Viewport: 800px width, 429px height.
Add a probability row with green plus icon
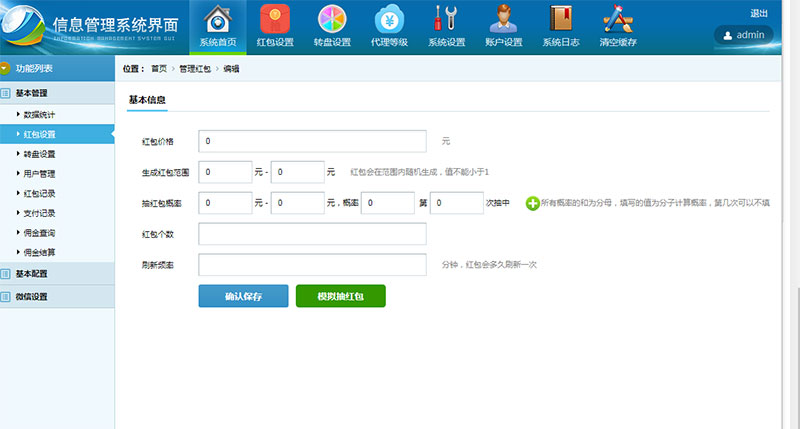click(x=532, y=203)
